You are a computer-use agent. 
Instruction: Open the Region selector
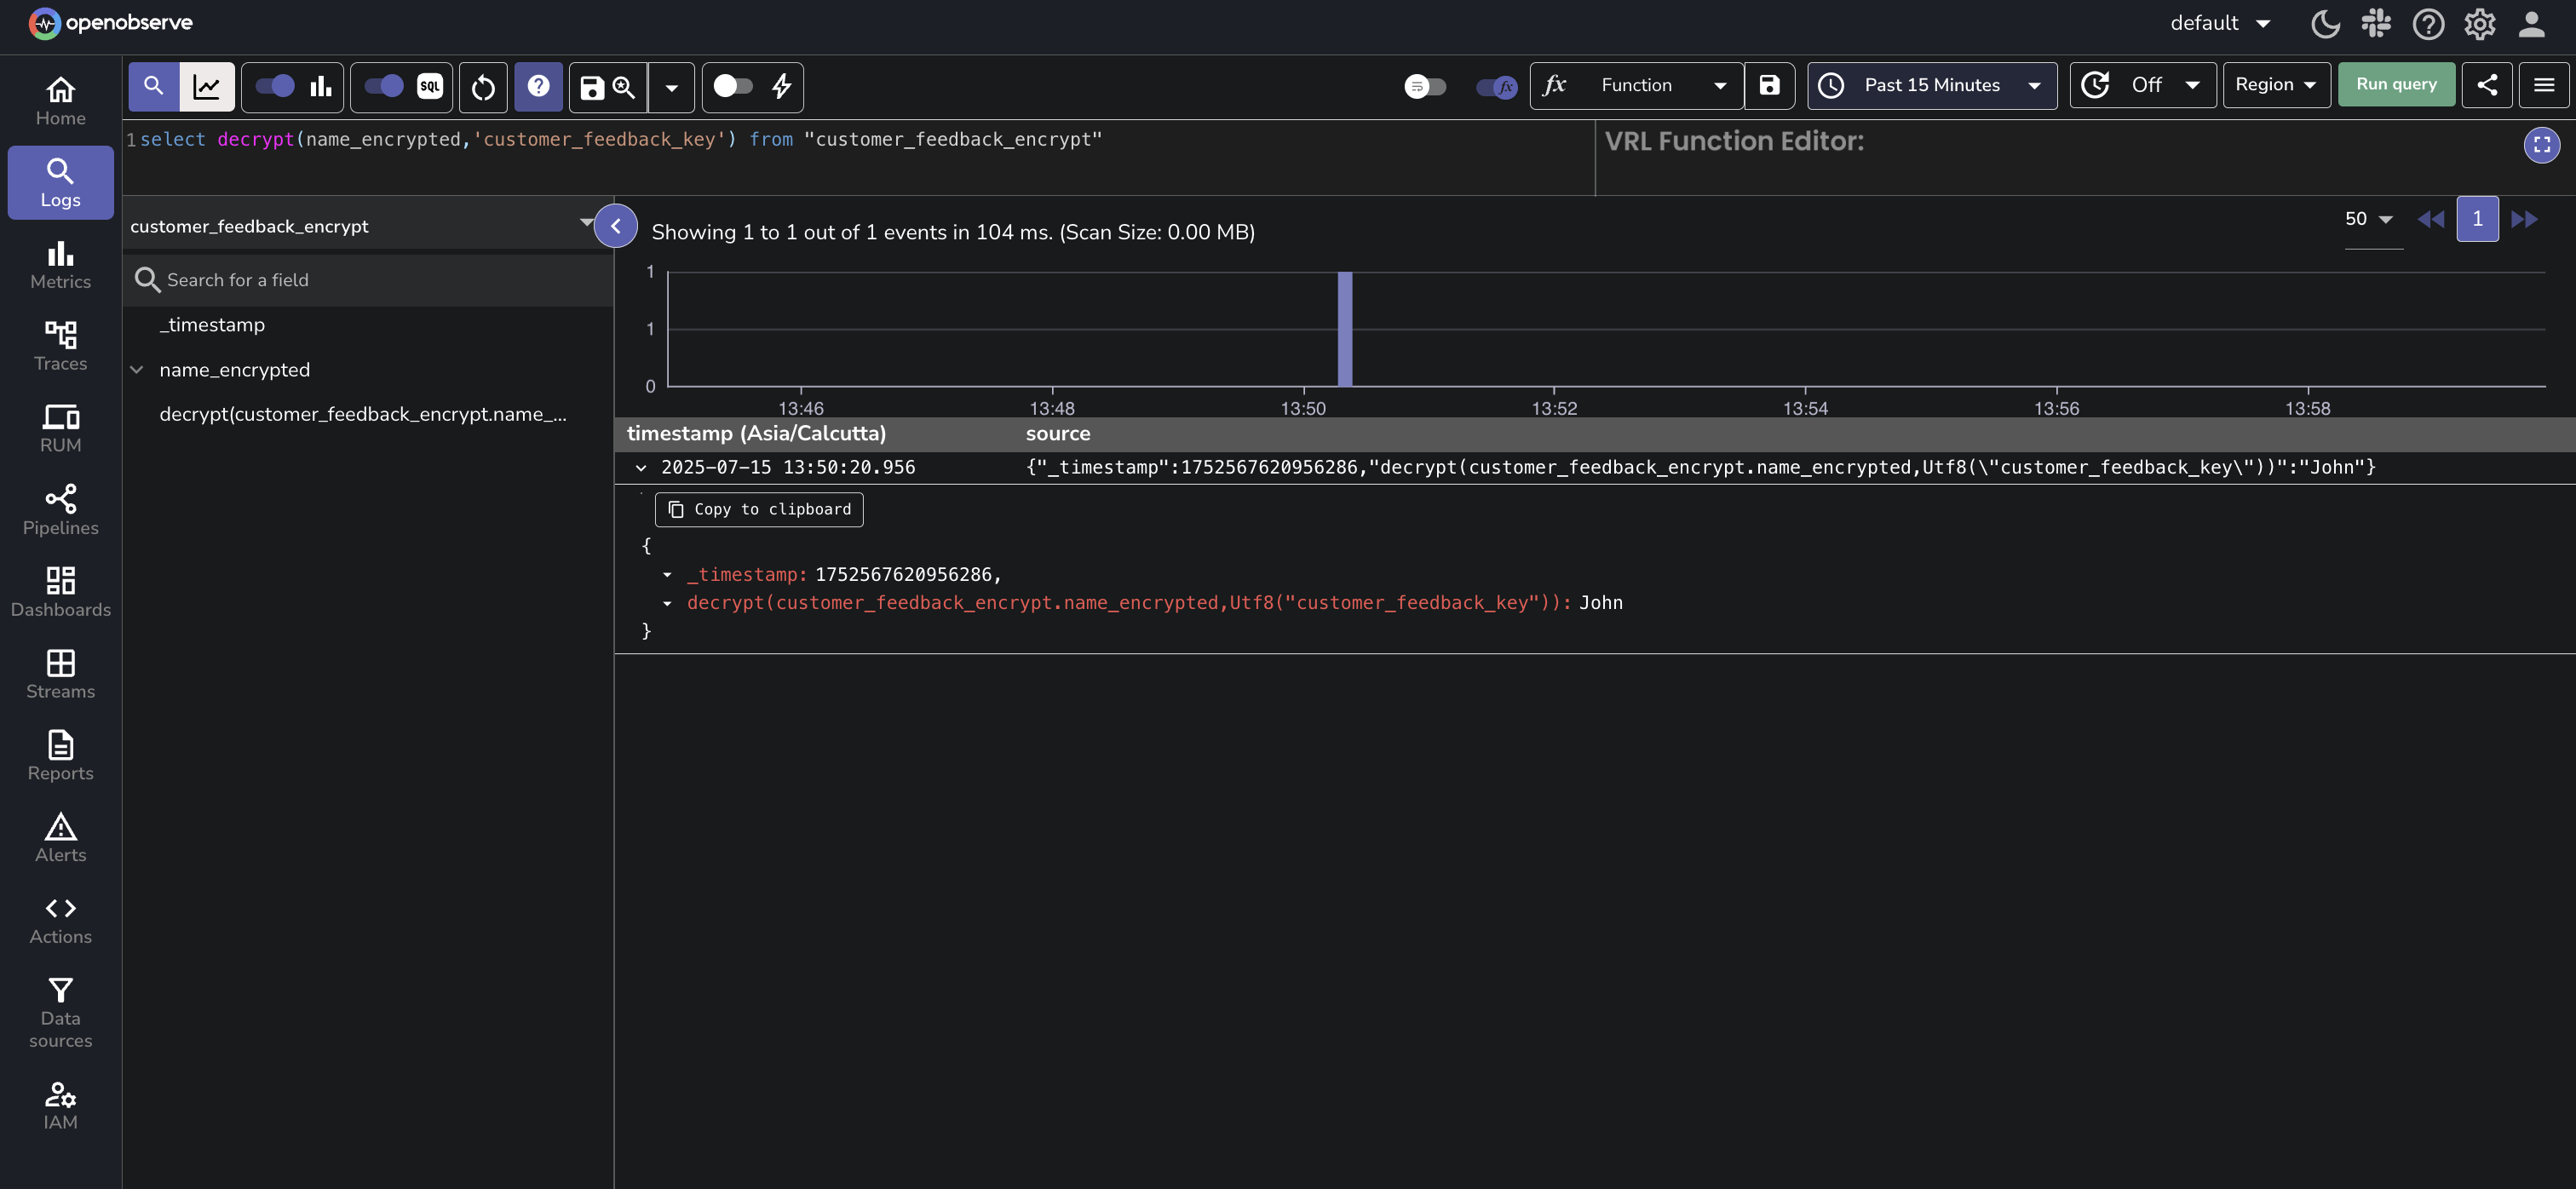click(x=2276, y=85)
